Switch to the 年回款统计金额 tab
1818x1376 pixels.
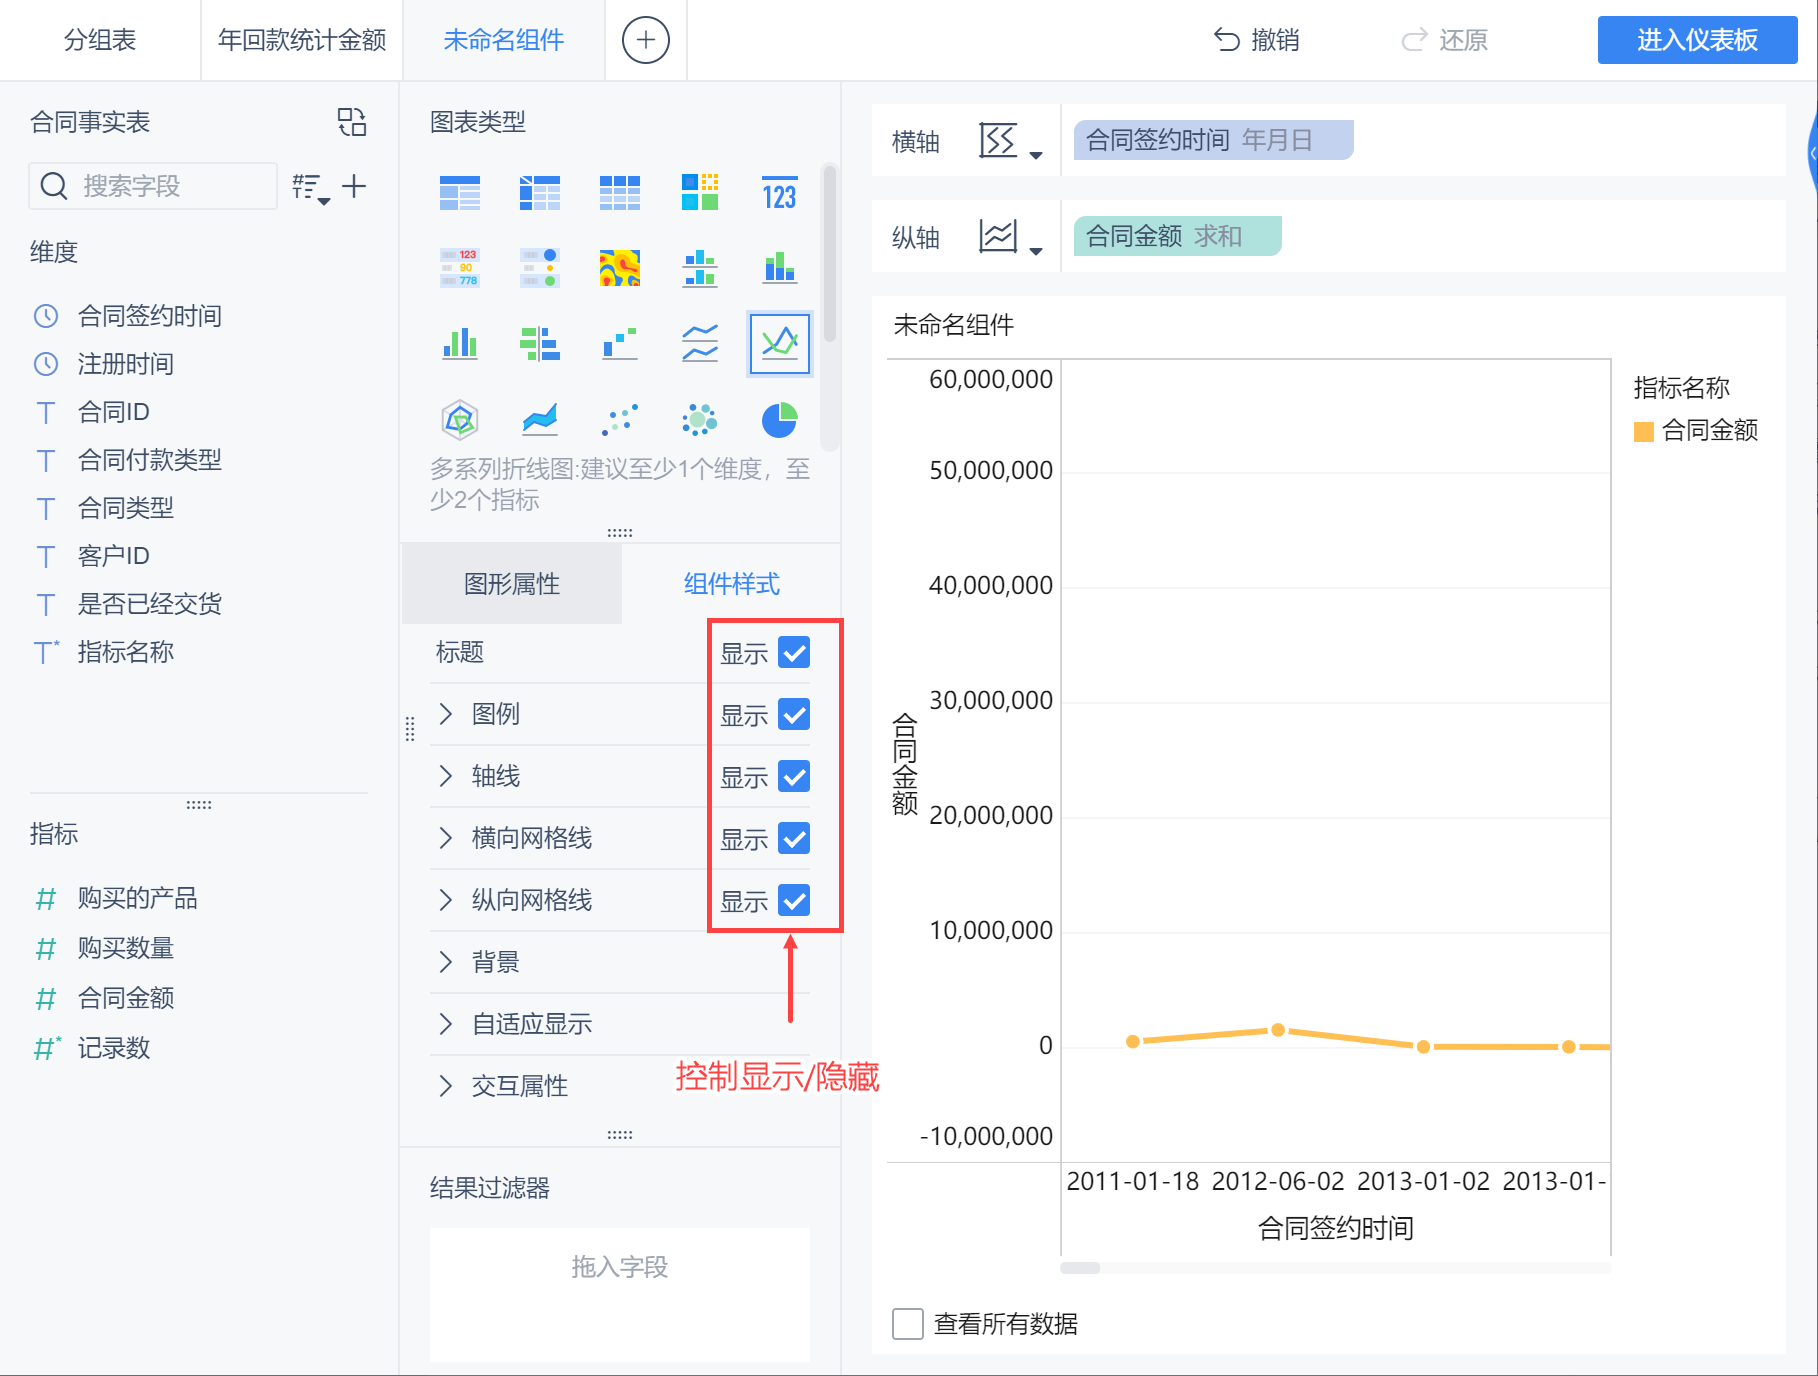[x=302, y=40]
